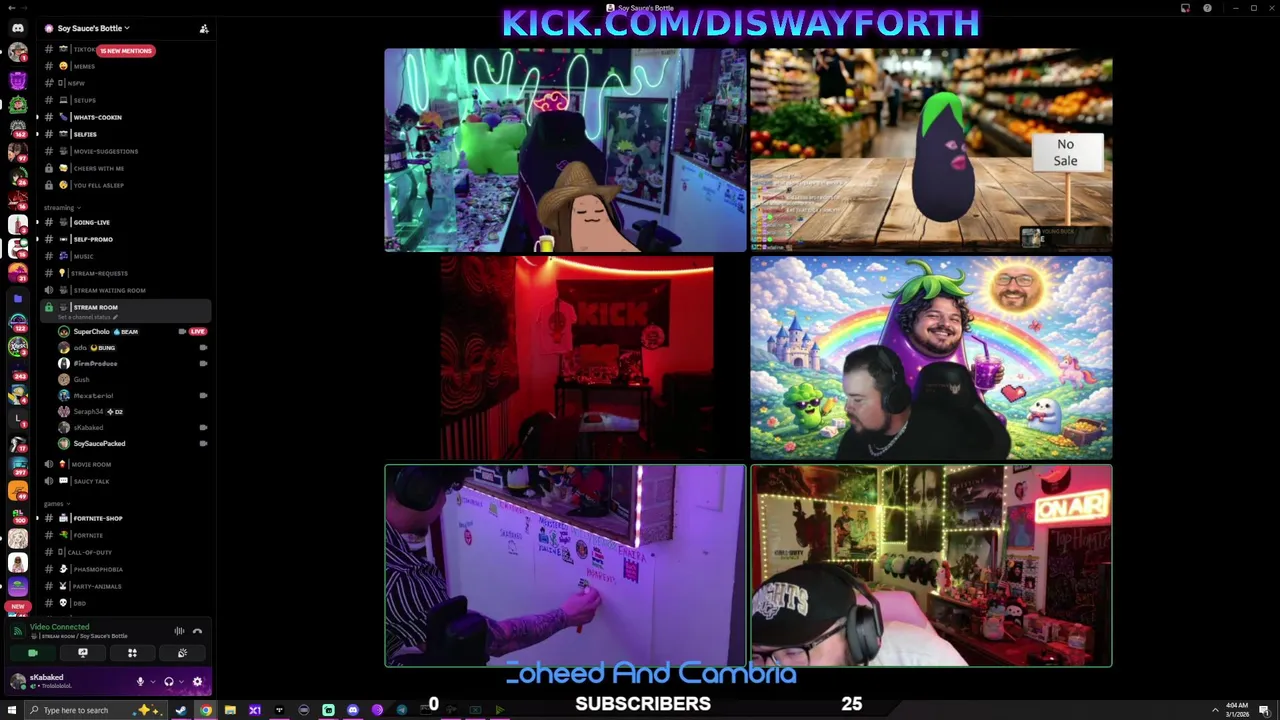Open the server folder icon in server list
The width and height of the screenshot is (1280, 720).
18,298
